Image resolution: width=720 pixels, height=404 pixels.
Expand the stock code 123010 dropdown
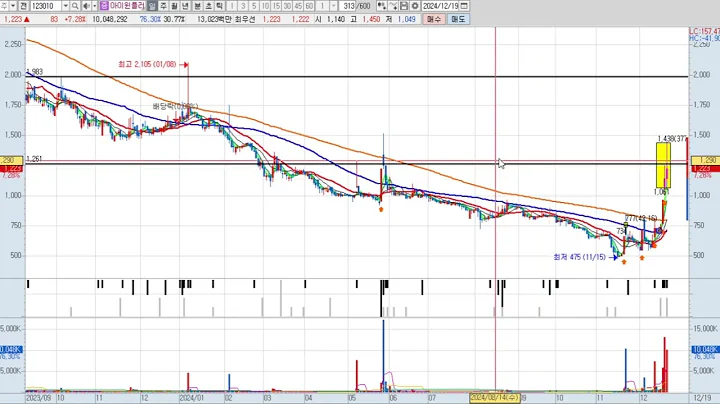65,6
